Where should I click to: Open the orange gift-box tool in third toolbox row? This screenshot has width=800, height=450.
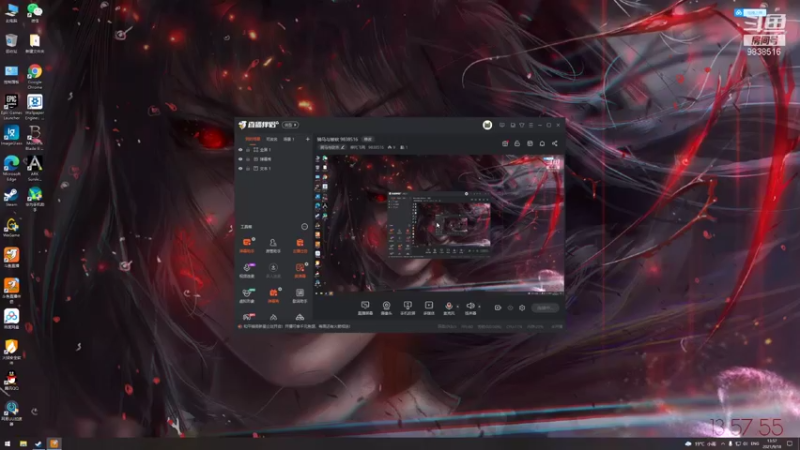coord(273,294)
